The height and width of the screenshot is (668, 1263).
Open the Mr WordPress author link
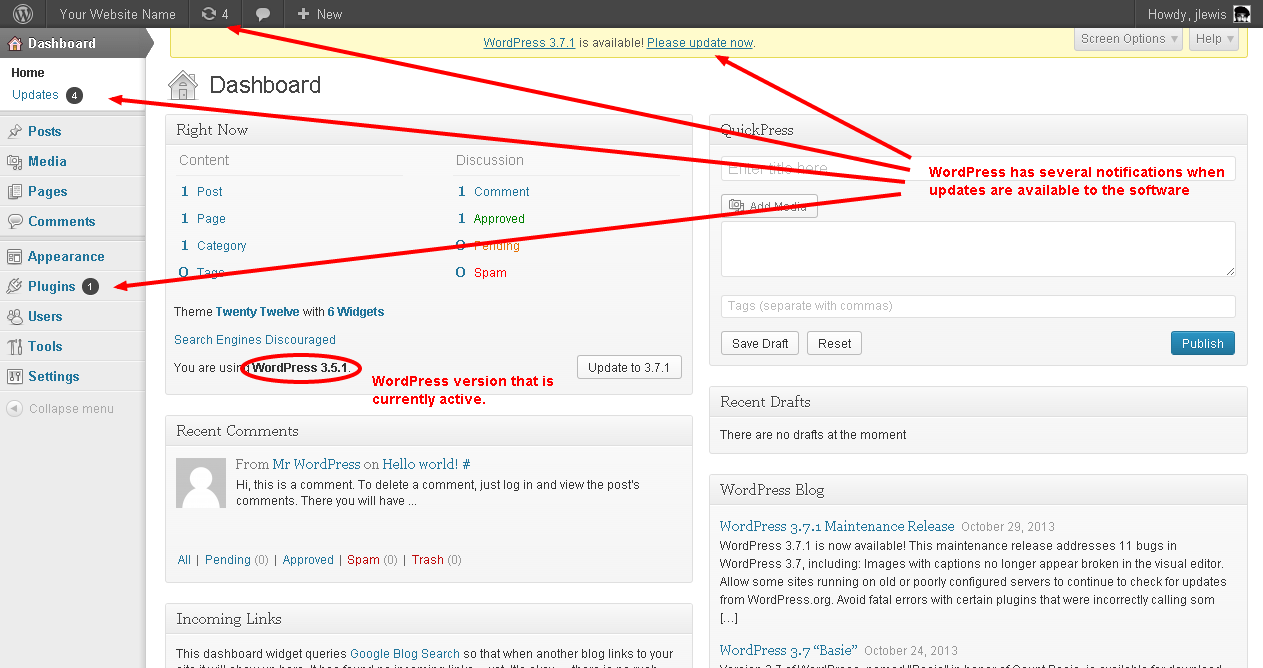[x=316, y=464]
